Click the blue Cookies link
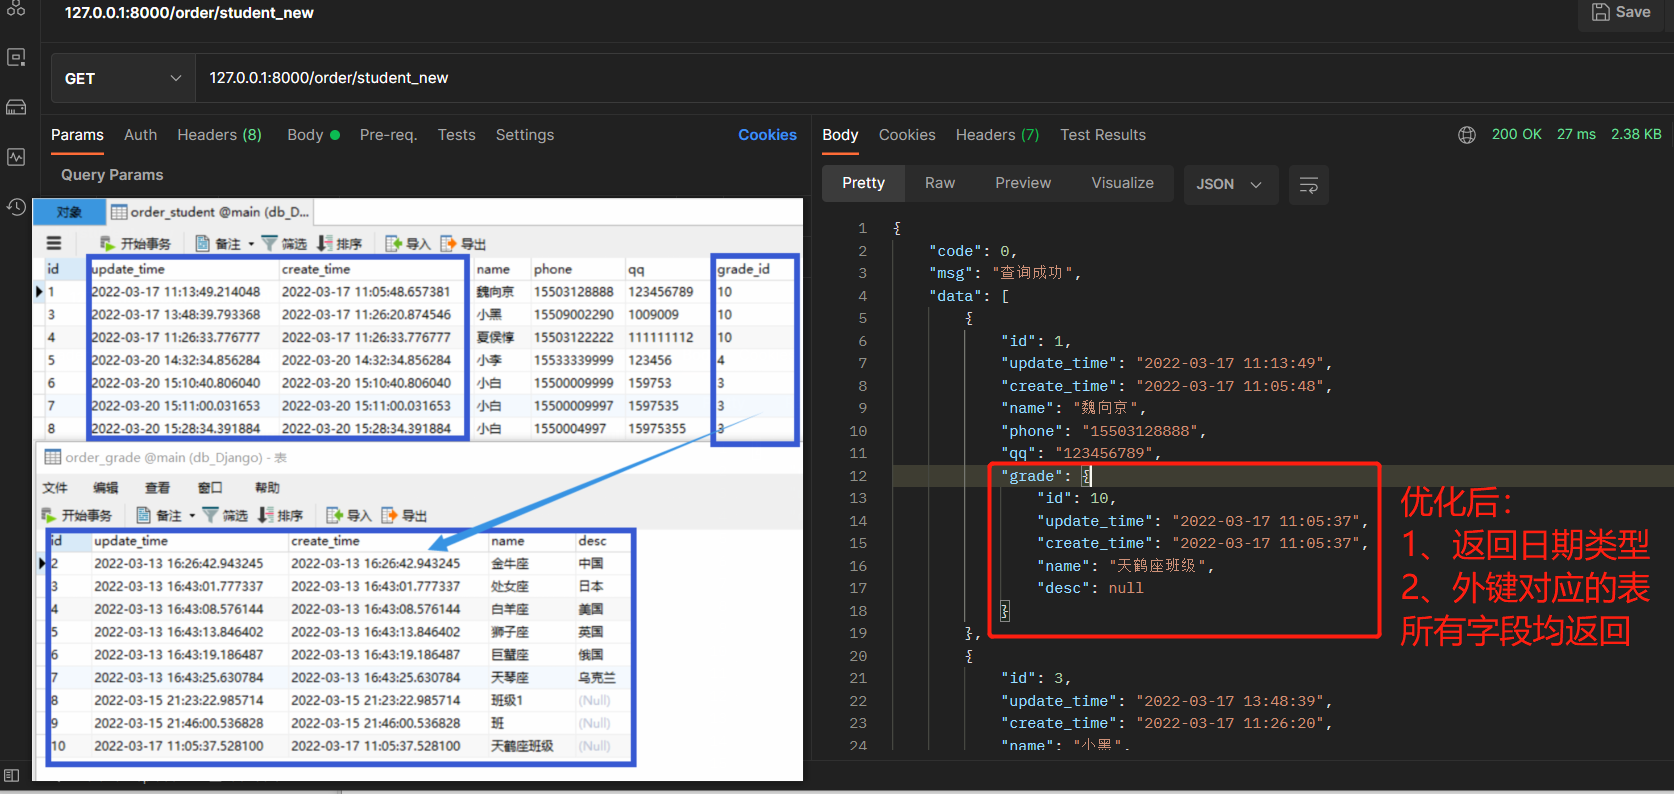 [767, 135]
